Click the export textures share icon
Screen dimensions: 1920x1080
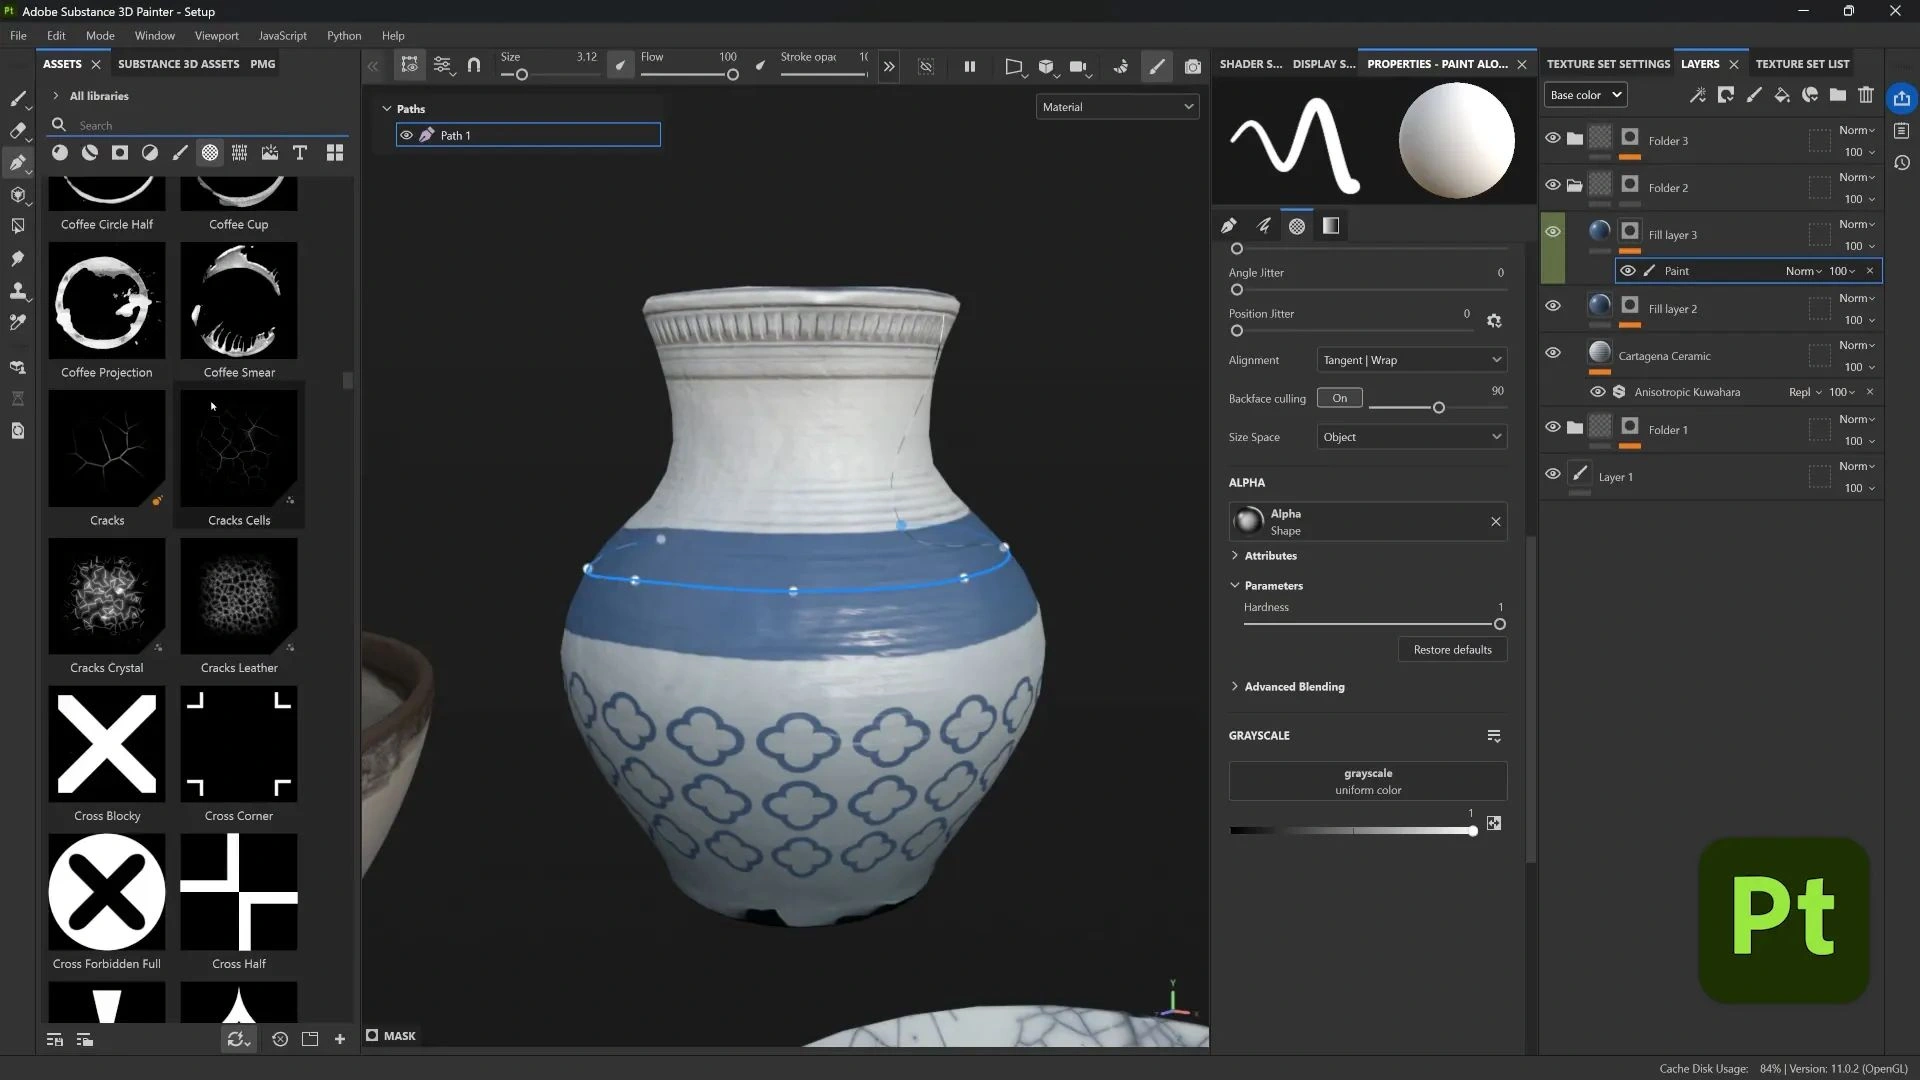1901,98
